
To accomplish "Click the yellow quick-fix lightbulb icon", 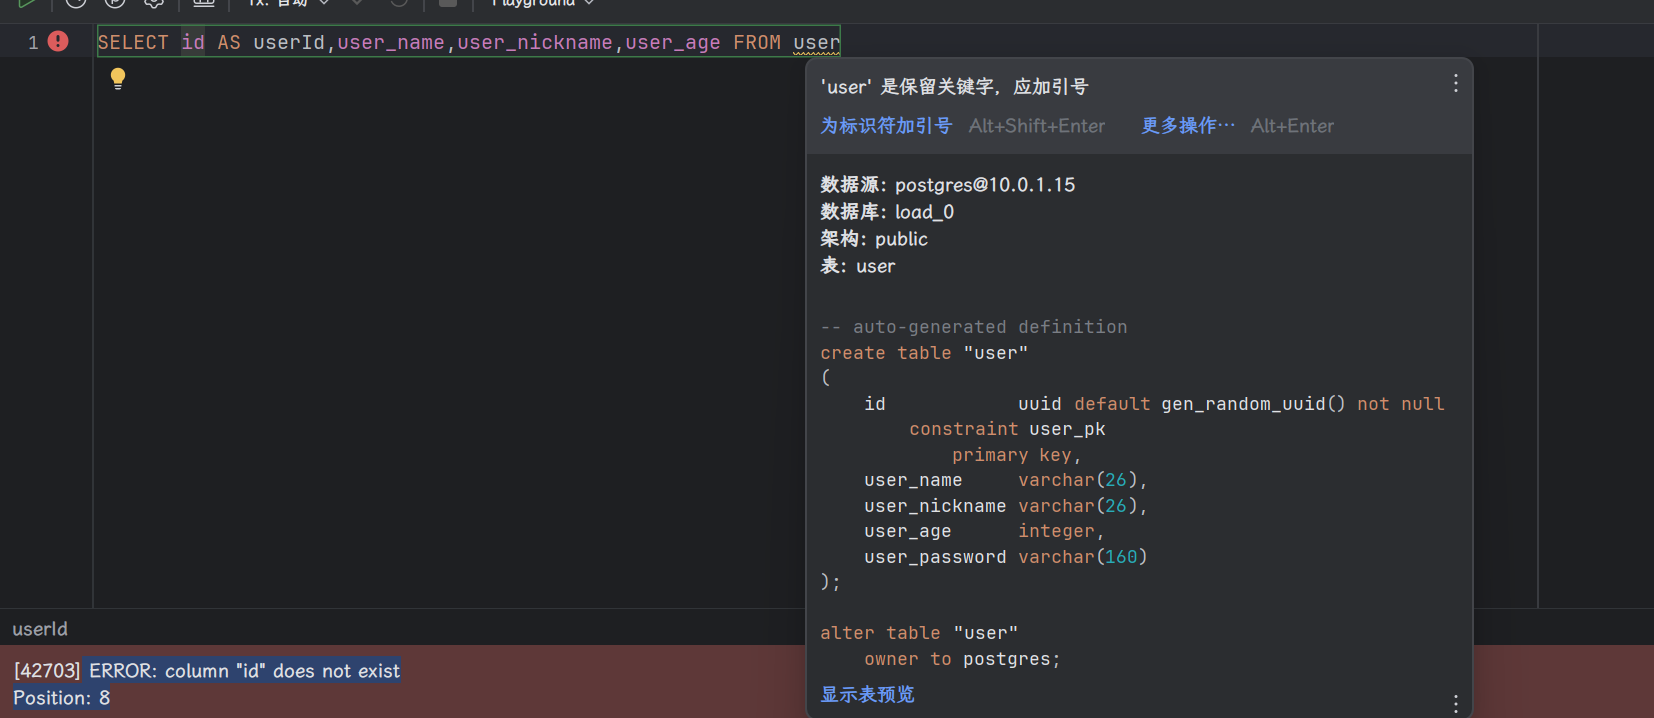I will click(118, 79).
